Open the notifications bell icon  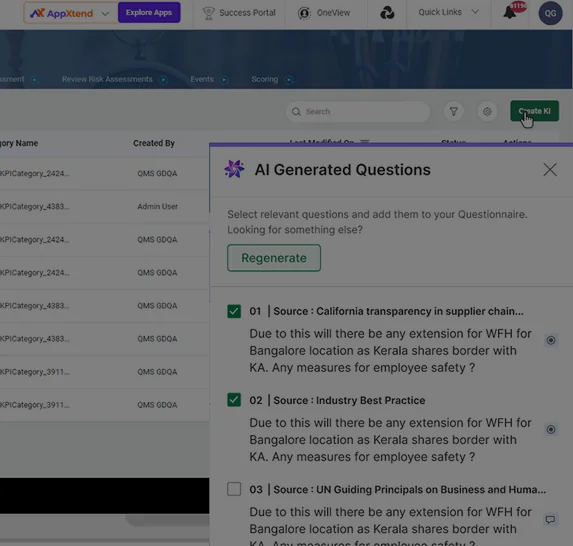click(510, 14)
